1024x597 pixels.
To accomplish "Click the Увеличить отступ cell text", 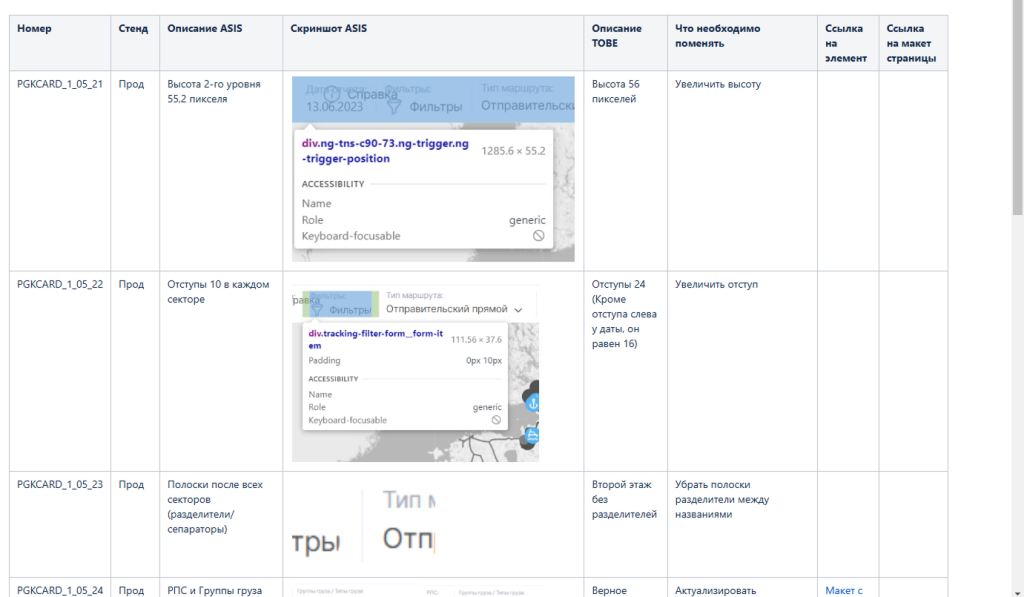I will (716, 285).
